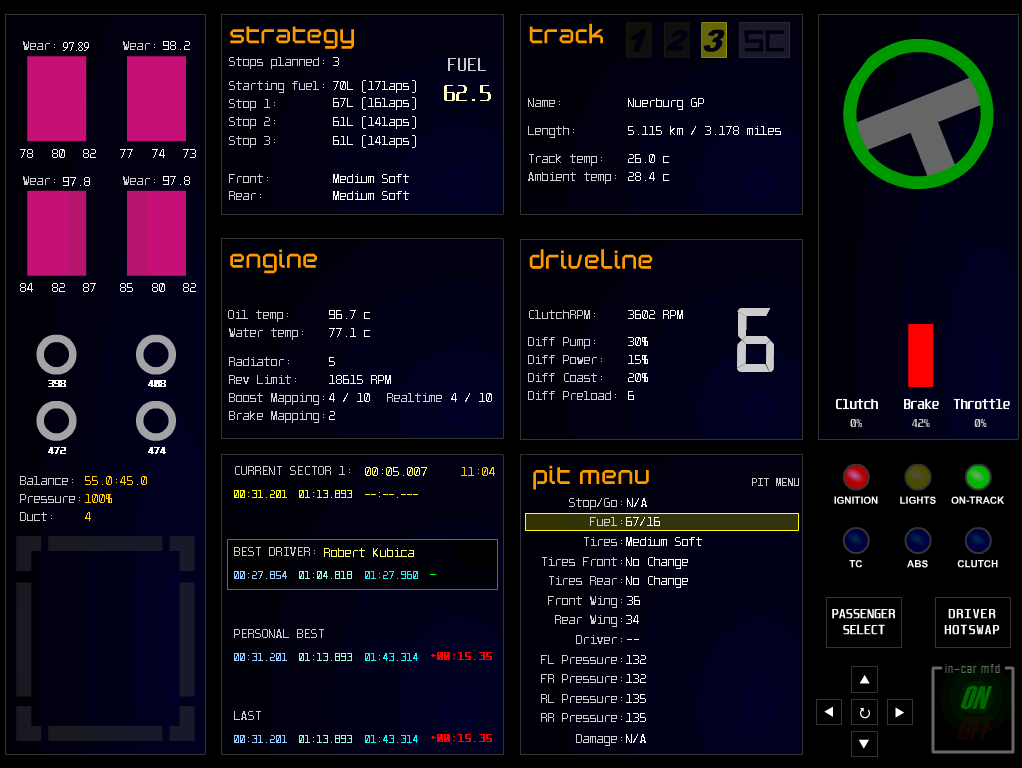Click the PIT MENU label
Screen dimensions: 1022x768
(x=775, y=482)
